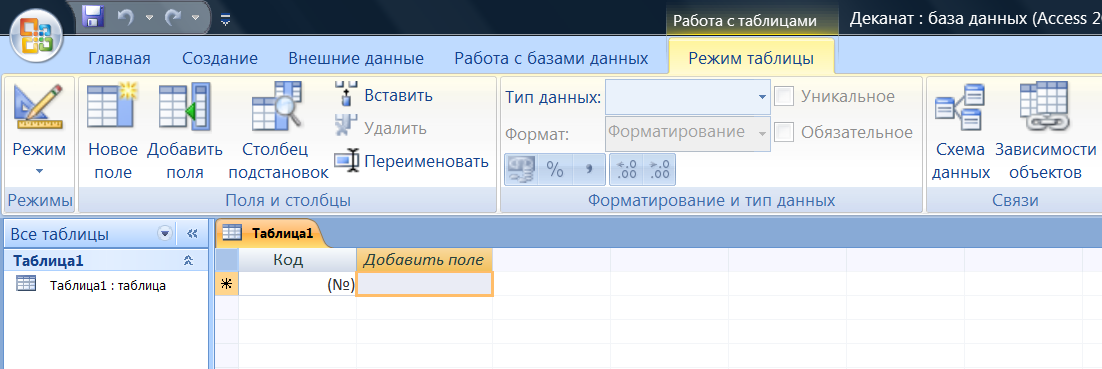Screen dimensions: 1102x369
Task: Redo the last action
Action: click(x=174, y=17)
